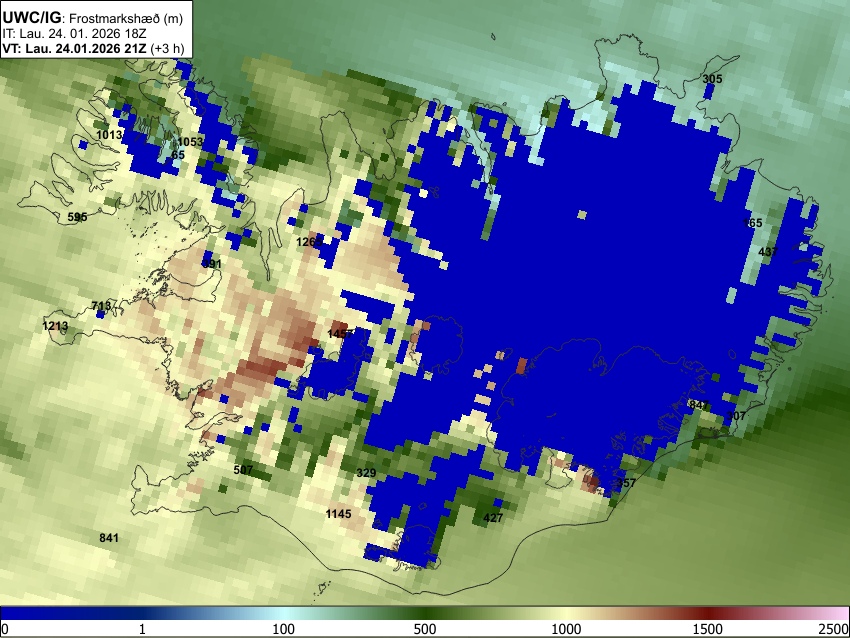Click the map value '1053'
The height and width of the screenshot is (638, 850).
coord(190,142)
